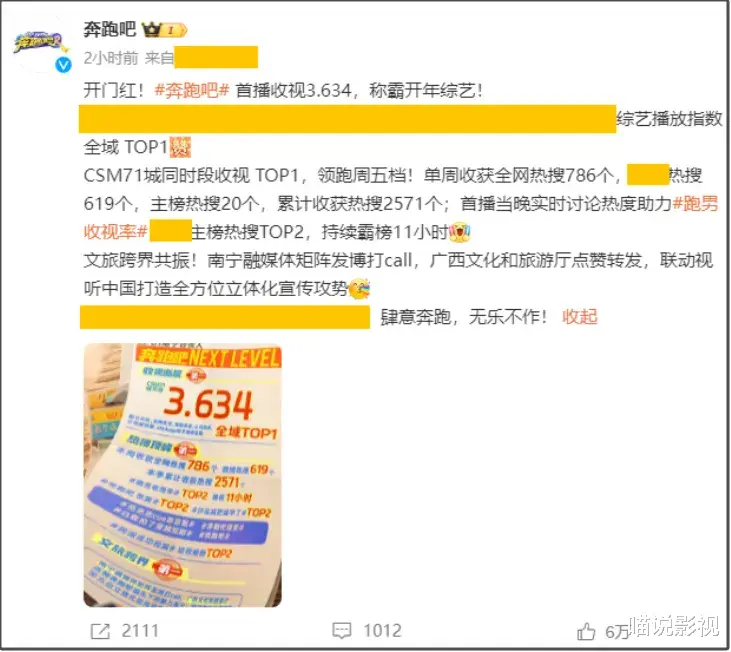Click the repost count 2111
Viewport: 731px width, 652px height.
(x=140, y=631)
